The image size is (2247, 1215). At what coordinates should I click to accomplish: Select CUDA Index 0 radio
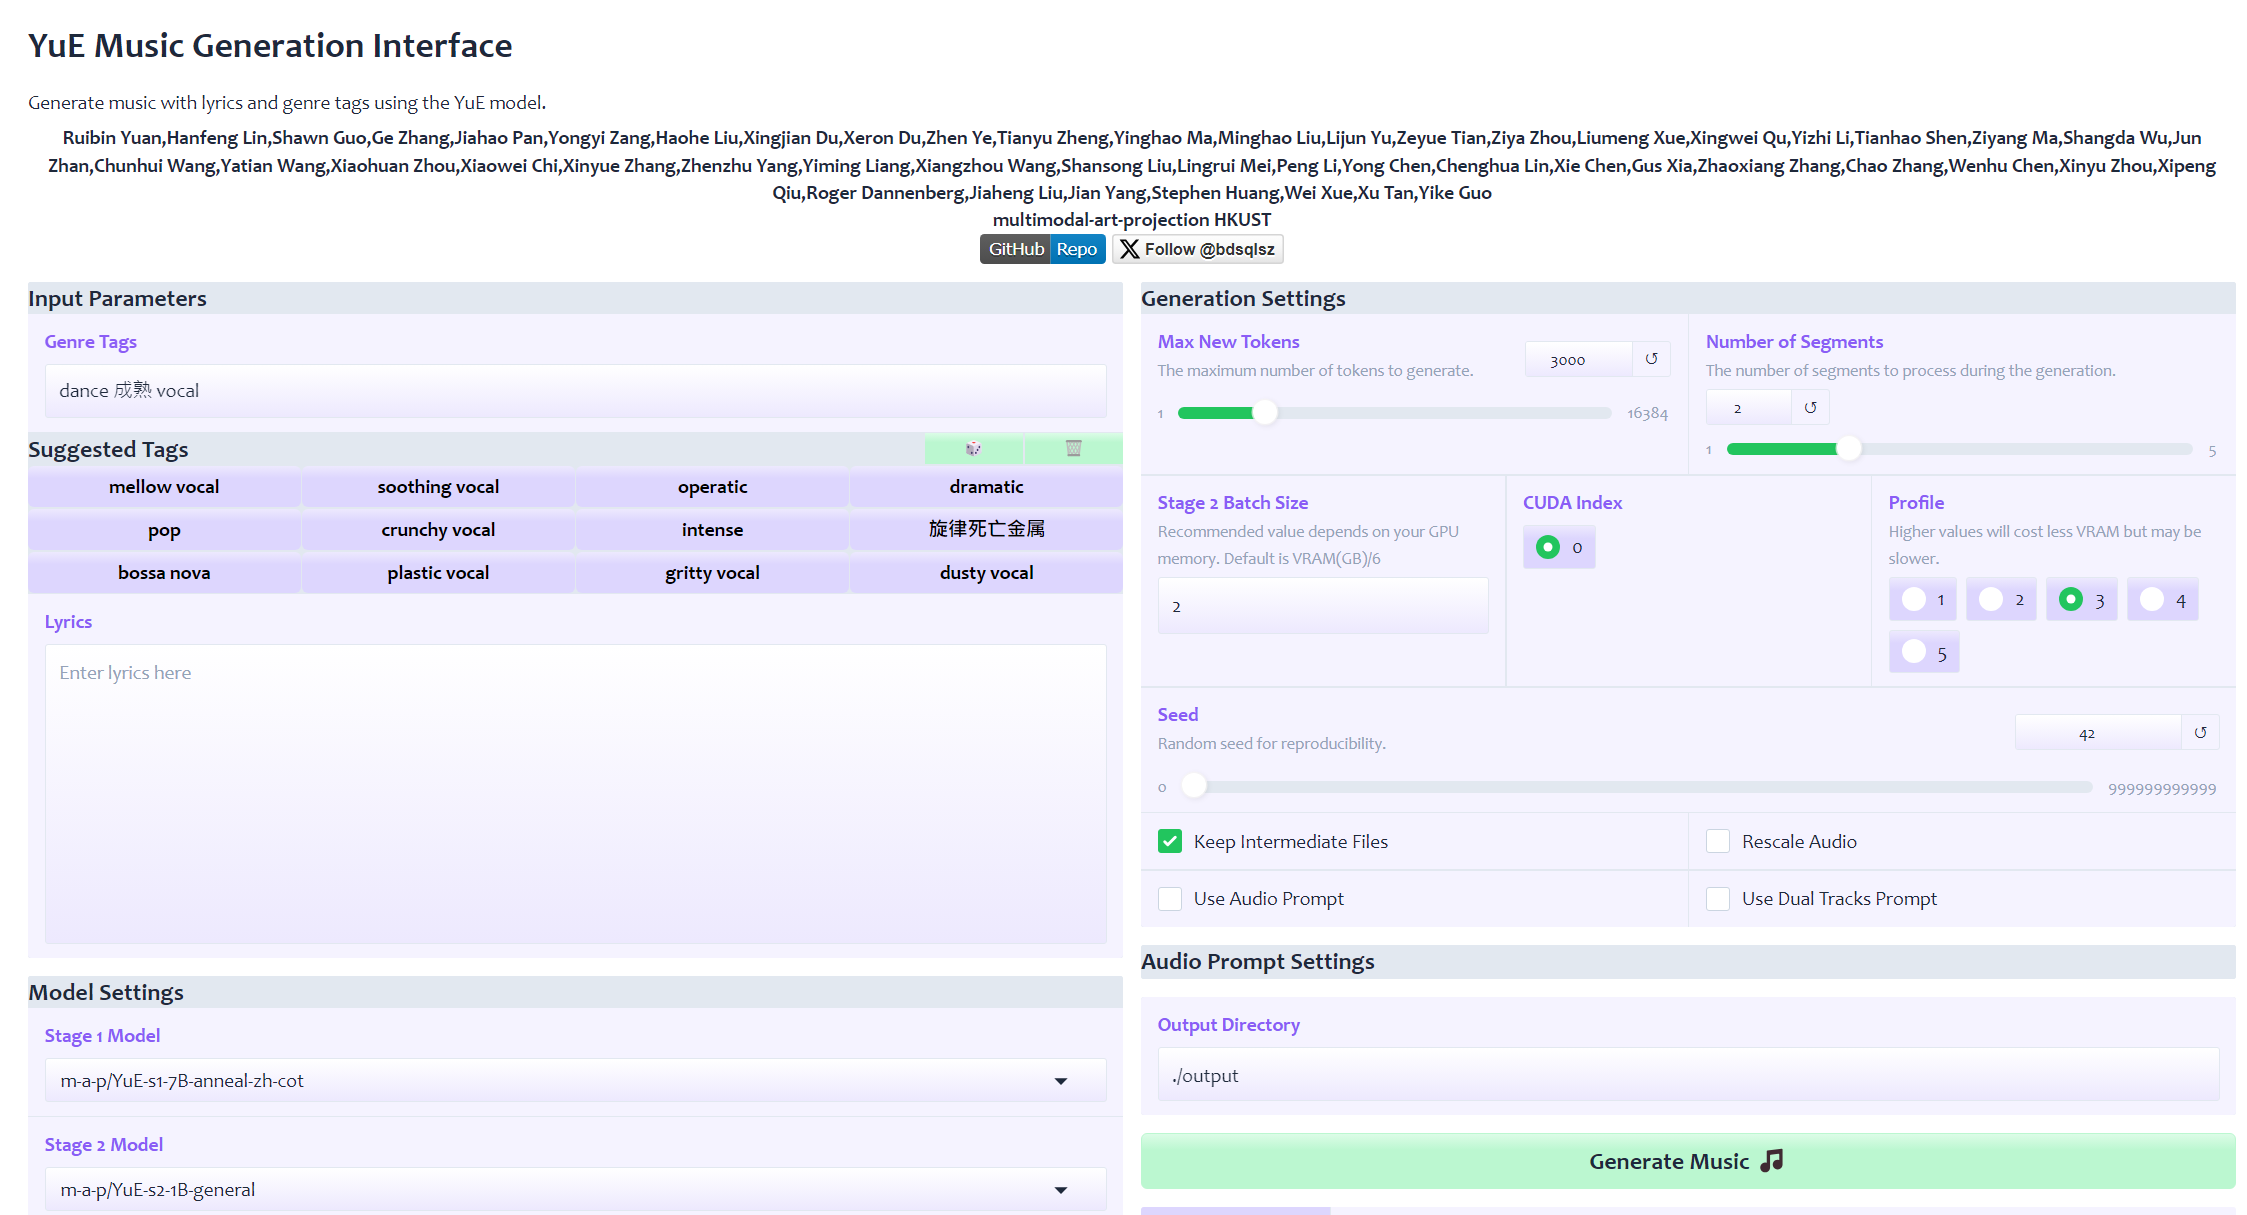pyautogui.click(x=1548, y=547)
